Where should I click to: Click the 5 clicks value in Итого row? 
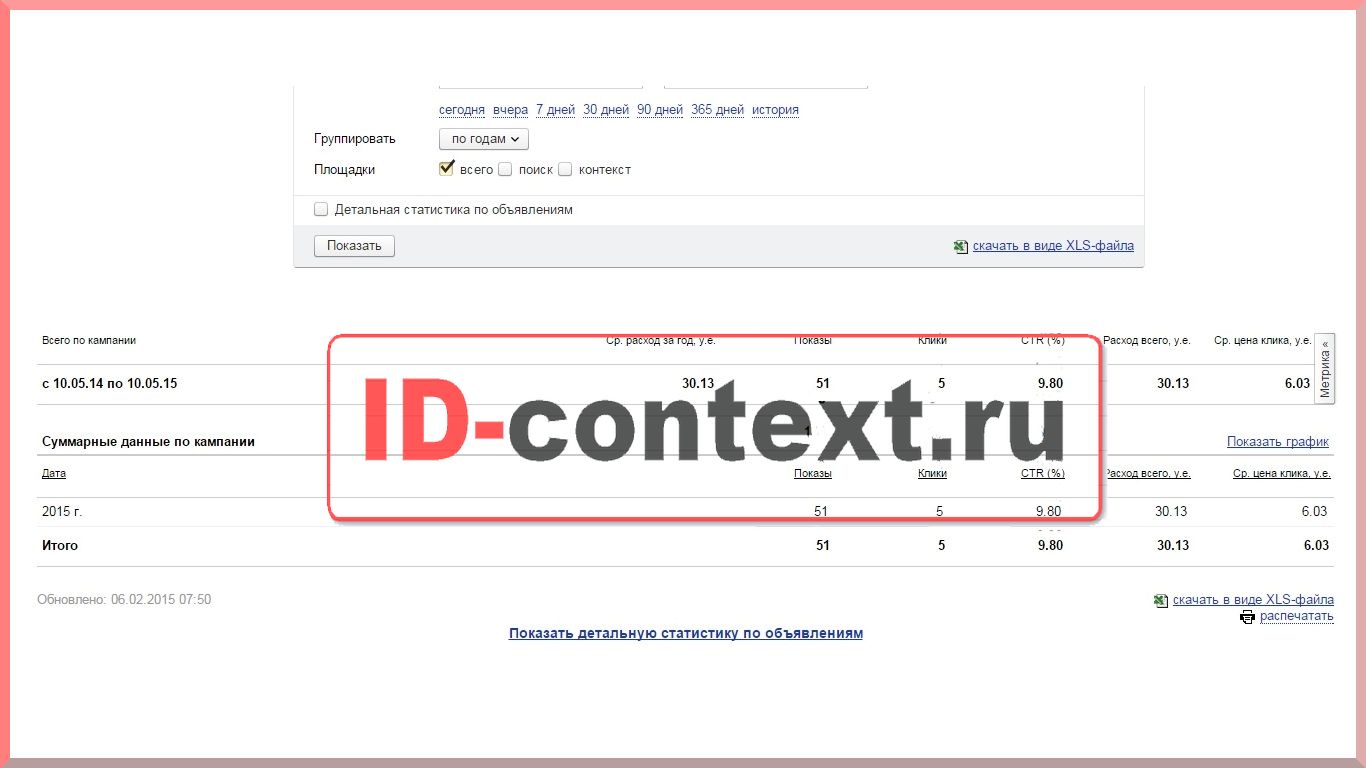[x=941, y=546]
